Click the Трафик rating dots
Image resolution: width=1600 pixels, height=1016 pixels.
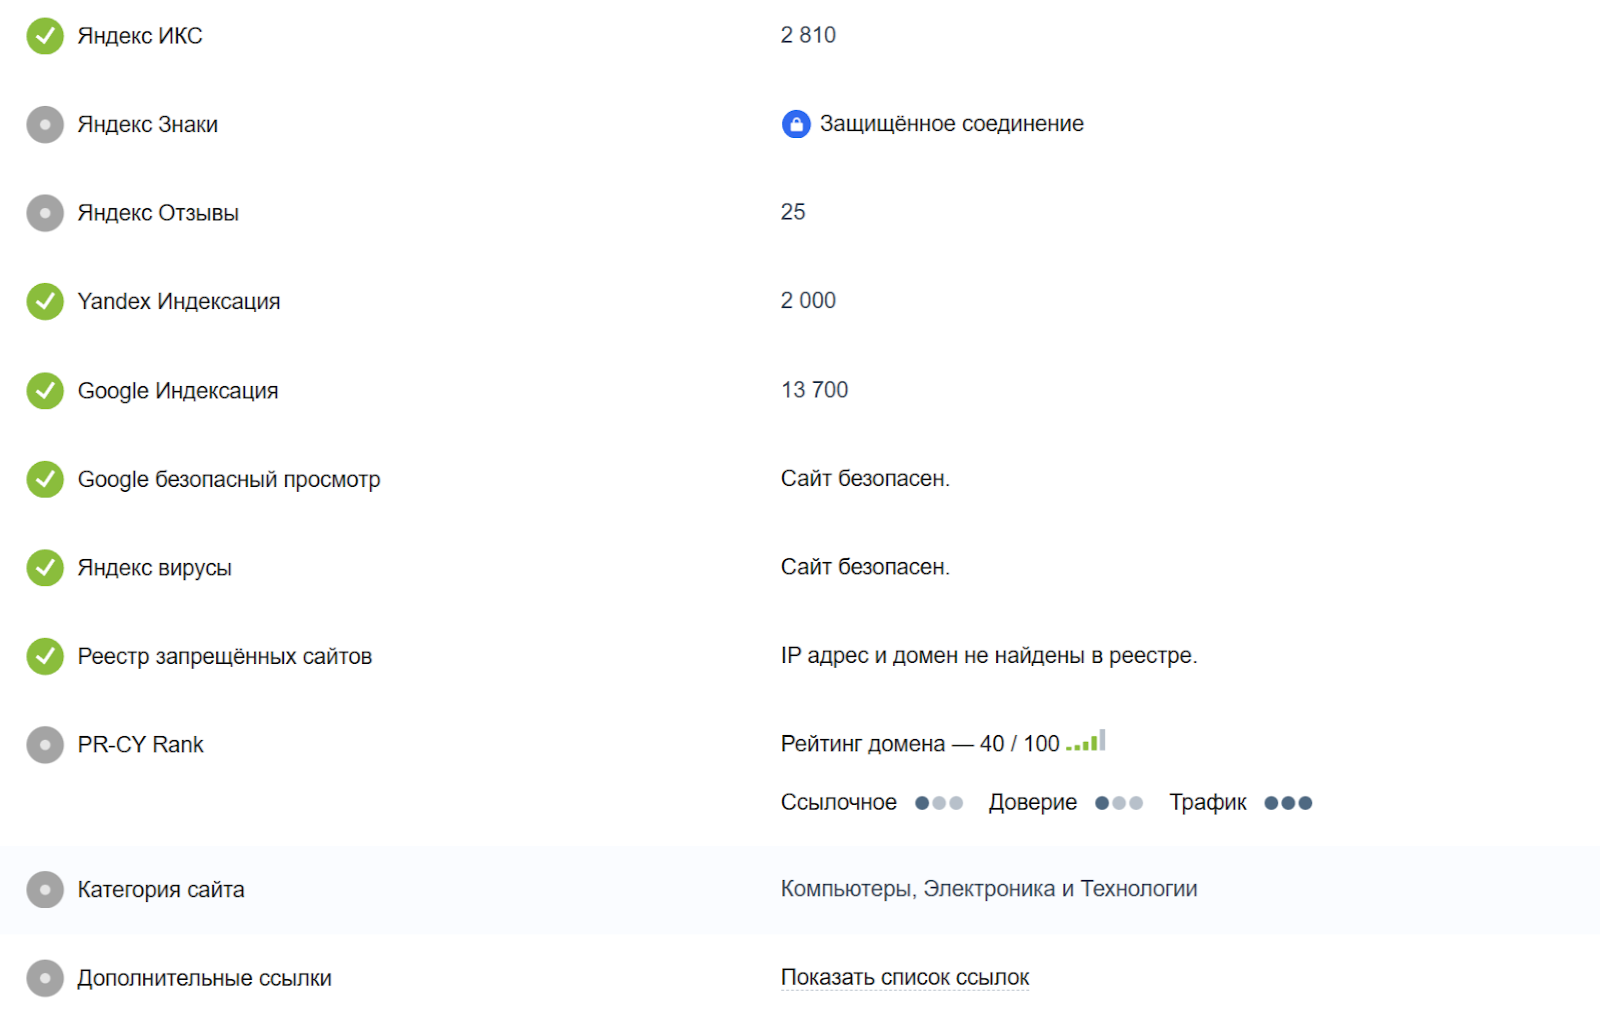pyautogui.click(x=1288, y=801)
